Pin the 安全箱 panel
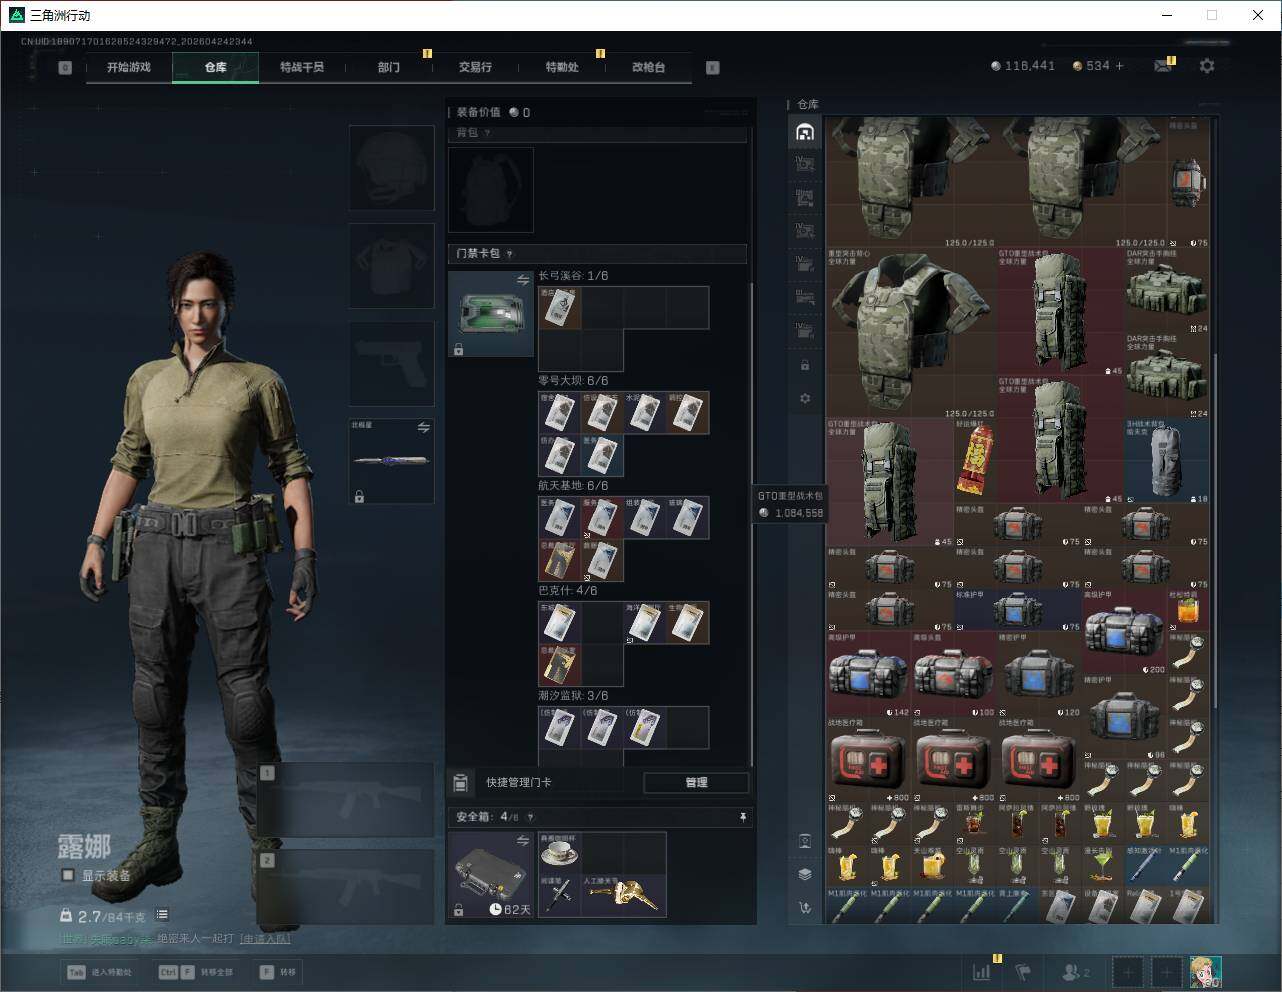Screen dimensions: 1282x992 (x=742, y=817)
